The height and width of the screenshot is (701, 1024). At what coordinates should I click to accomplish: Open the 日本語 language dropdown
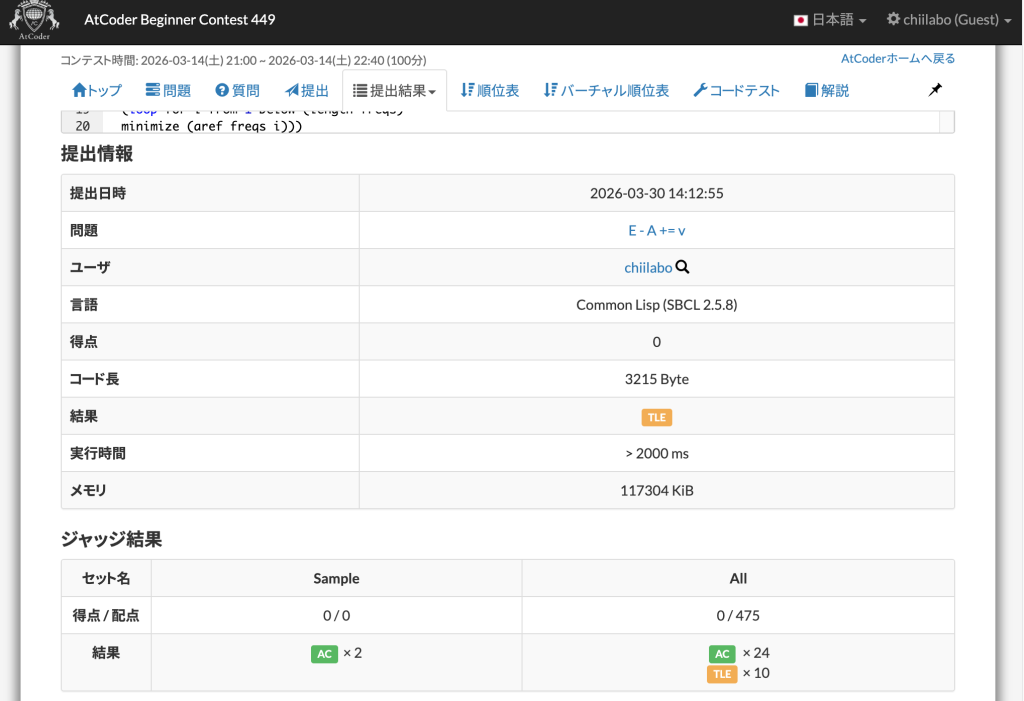[x=830, y=20]
